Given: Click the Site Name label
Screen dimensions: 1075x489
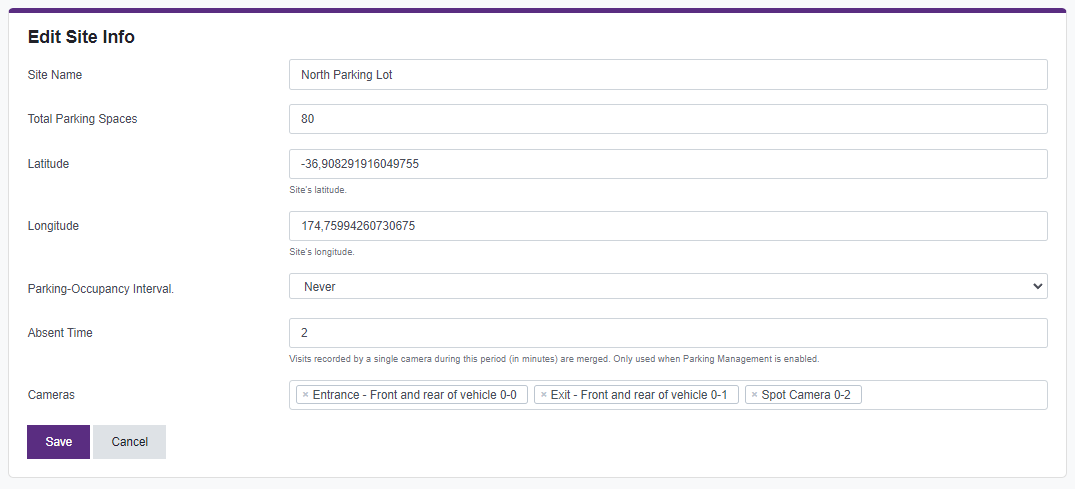Looking at the screenshot, I should 55,75.
